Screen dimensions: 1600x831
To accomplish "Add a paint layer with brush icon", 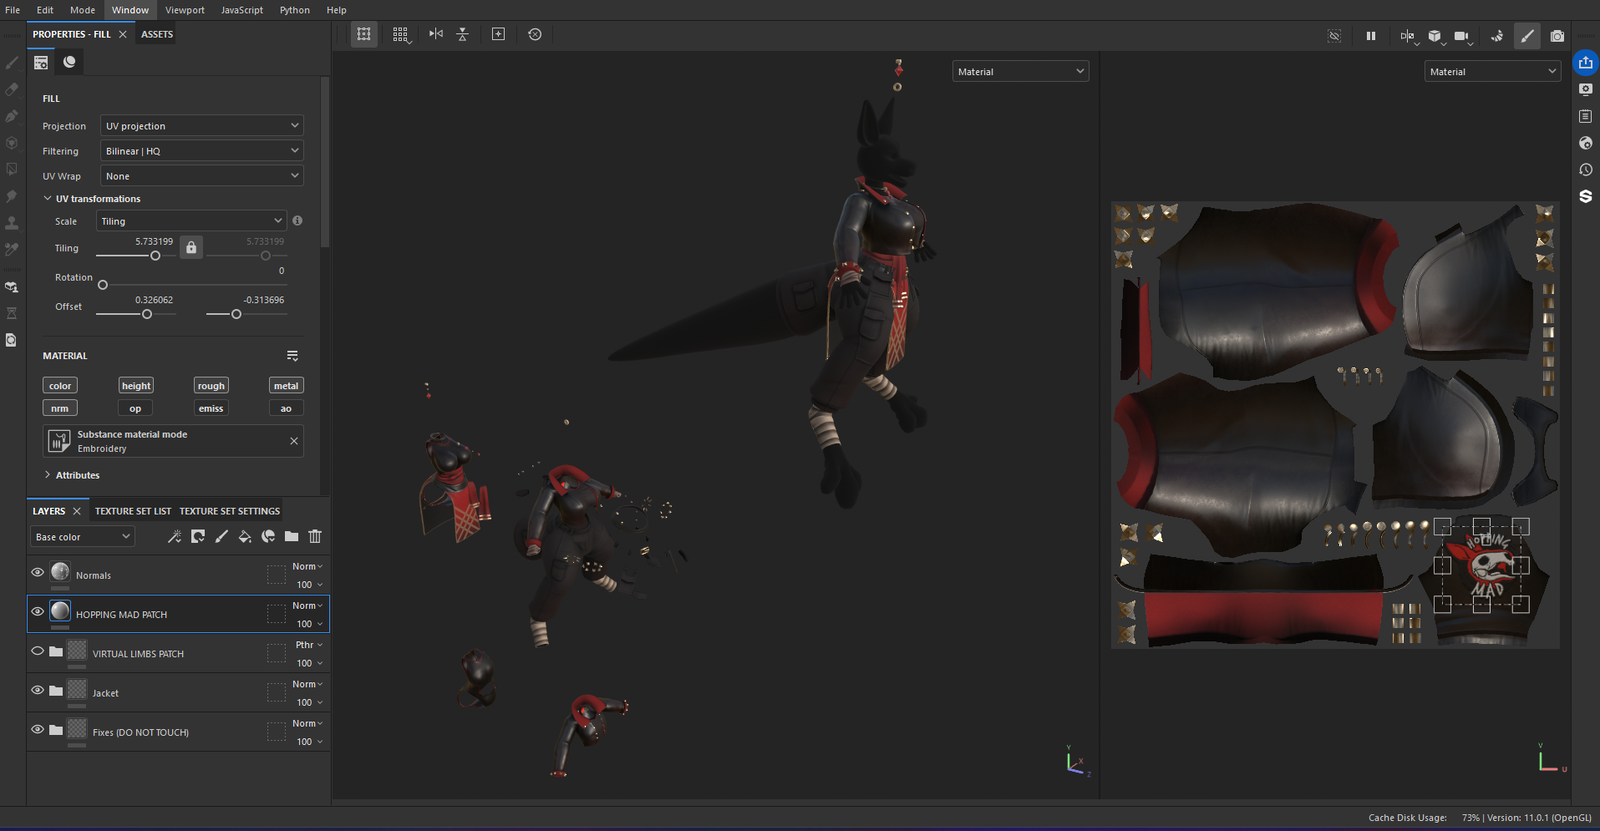I will point(221,537).
